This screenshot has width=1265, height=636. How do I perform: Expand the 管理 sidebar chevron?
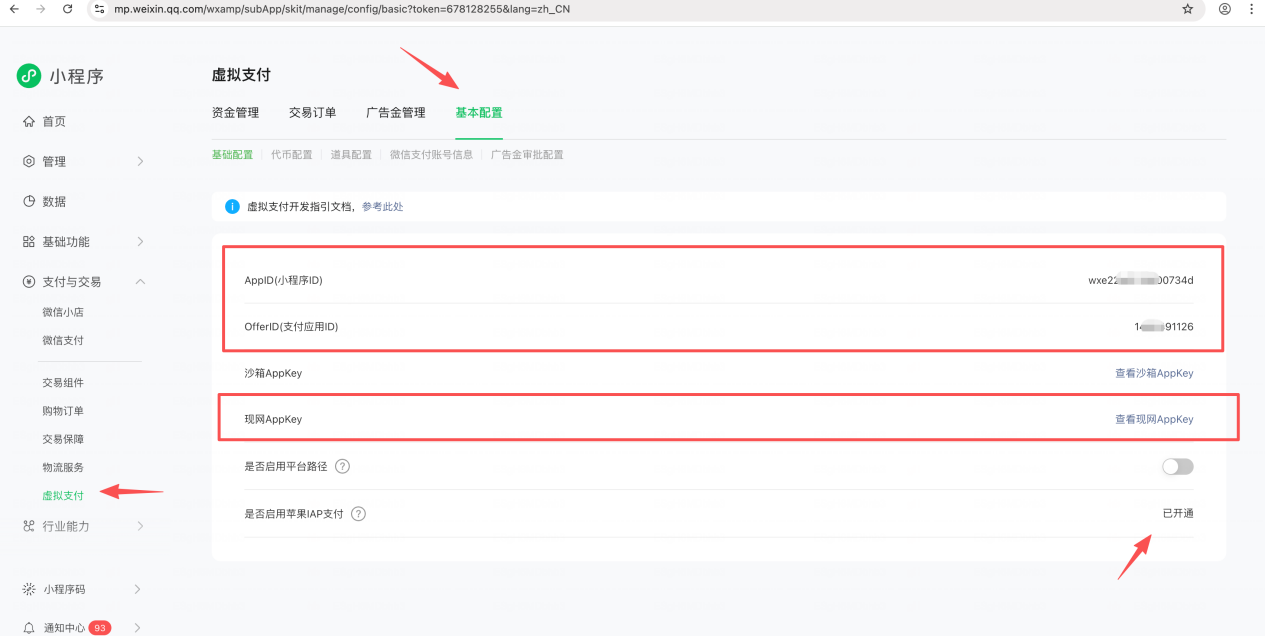[140, 161]
